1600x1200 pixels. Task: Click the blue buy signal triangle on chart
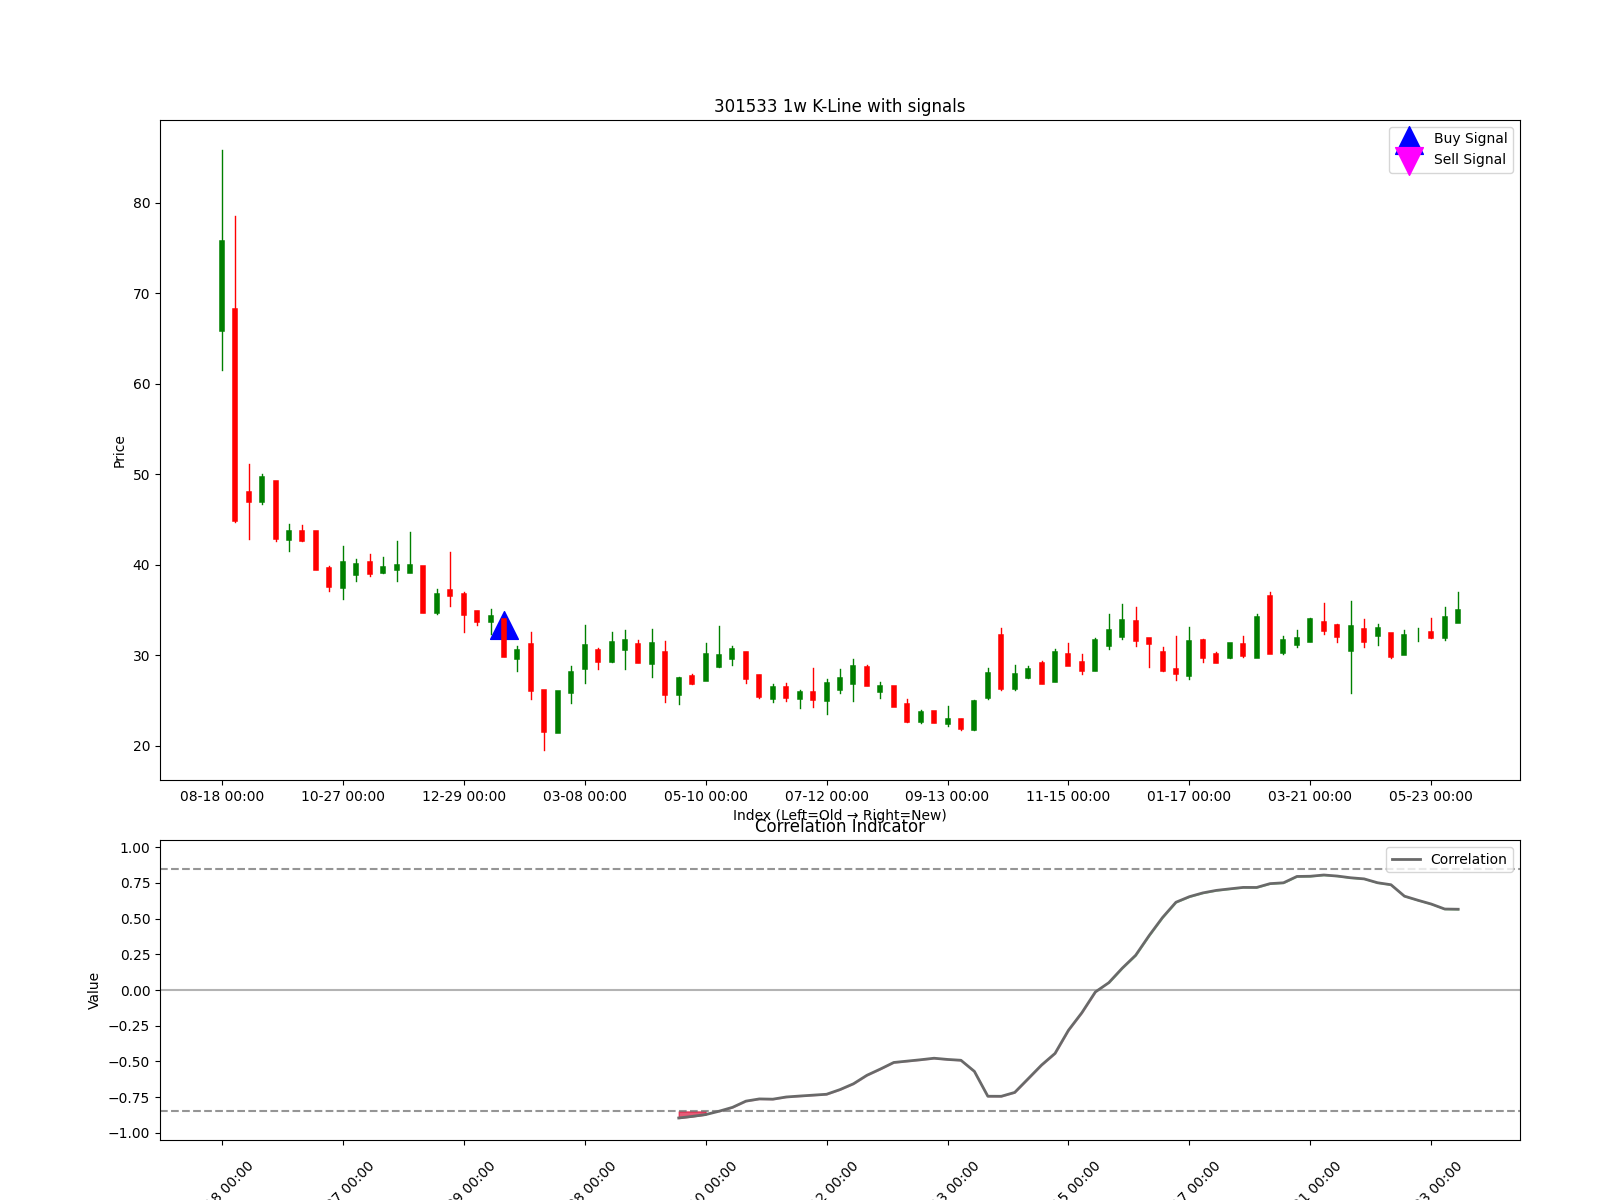pyautogui.click(x=504, y=626)
